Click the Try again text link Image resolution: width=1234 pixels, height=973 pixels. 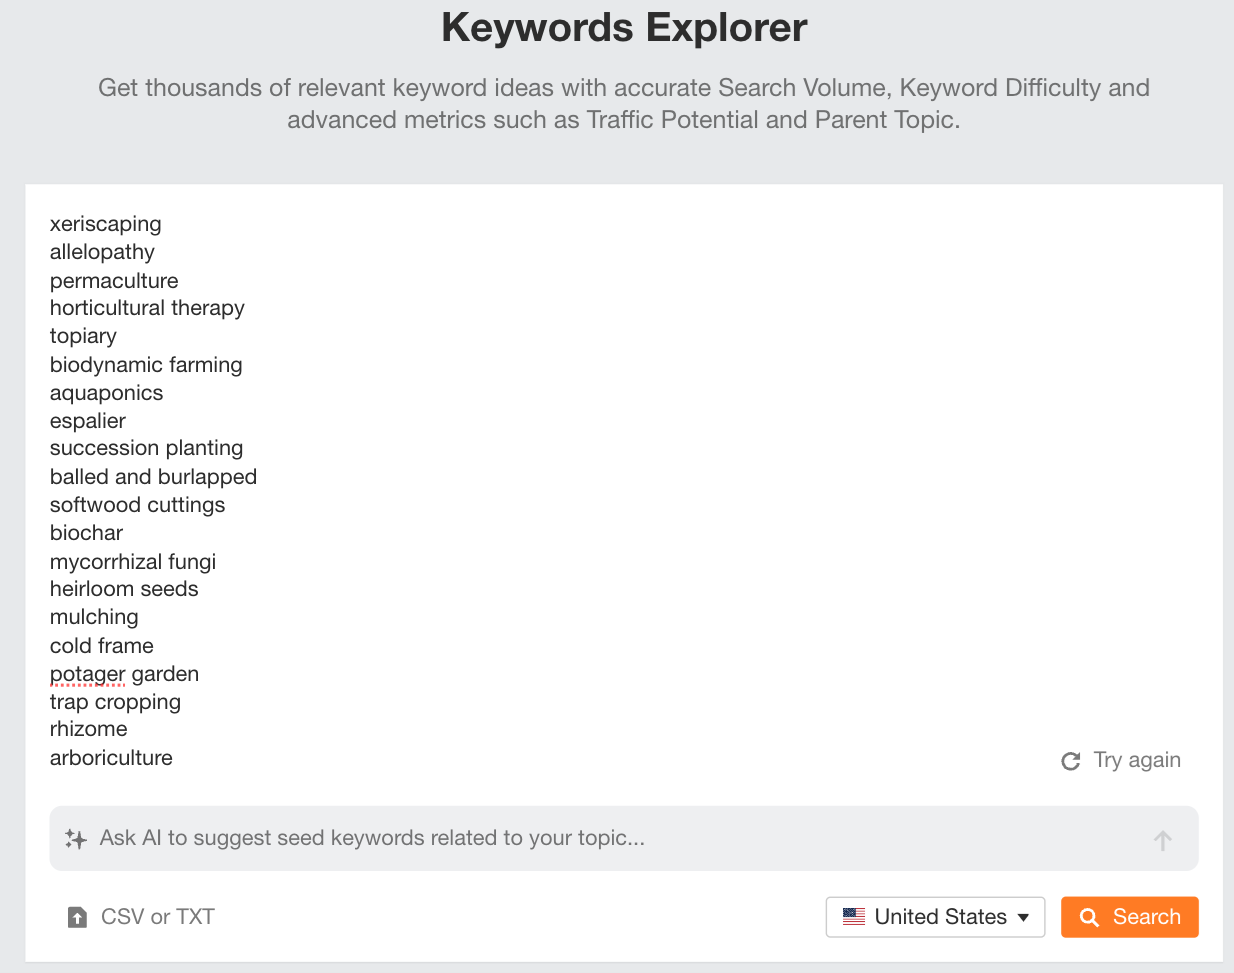click(1137, 760)
